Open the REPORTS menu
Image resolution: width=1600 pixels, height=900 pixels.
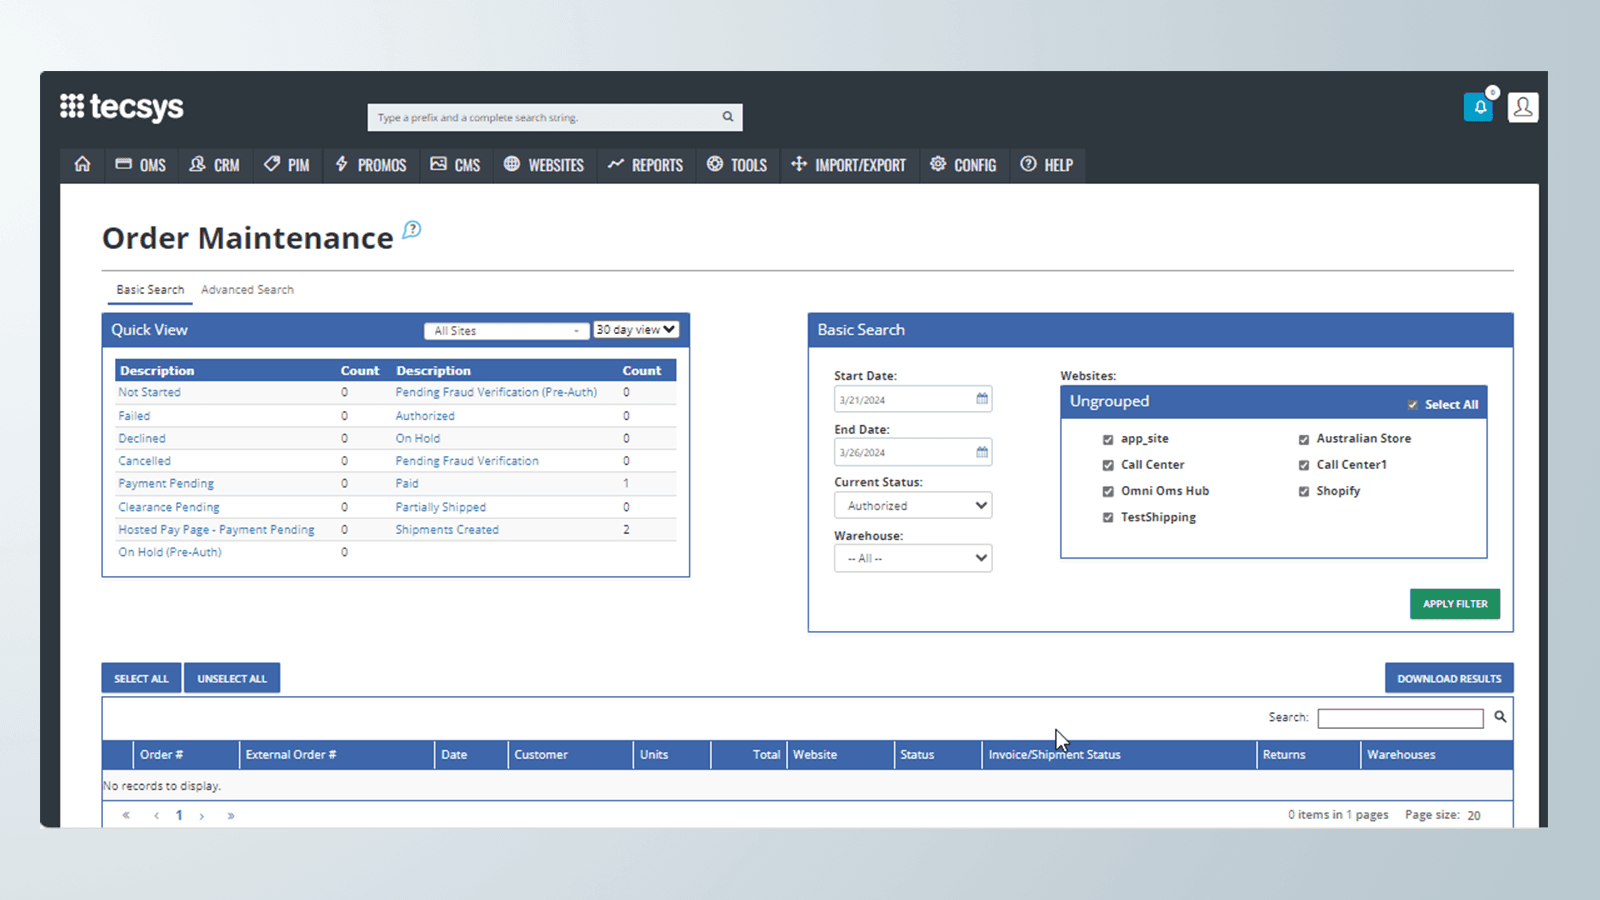click(645, 165)
